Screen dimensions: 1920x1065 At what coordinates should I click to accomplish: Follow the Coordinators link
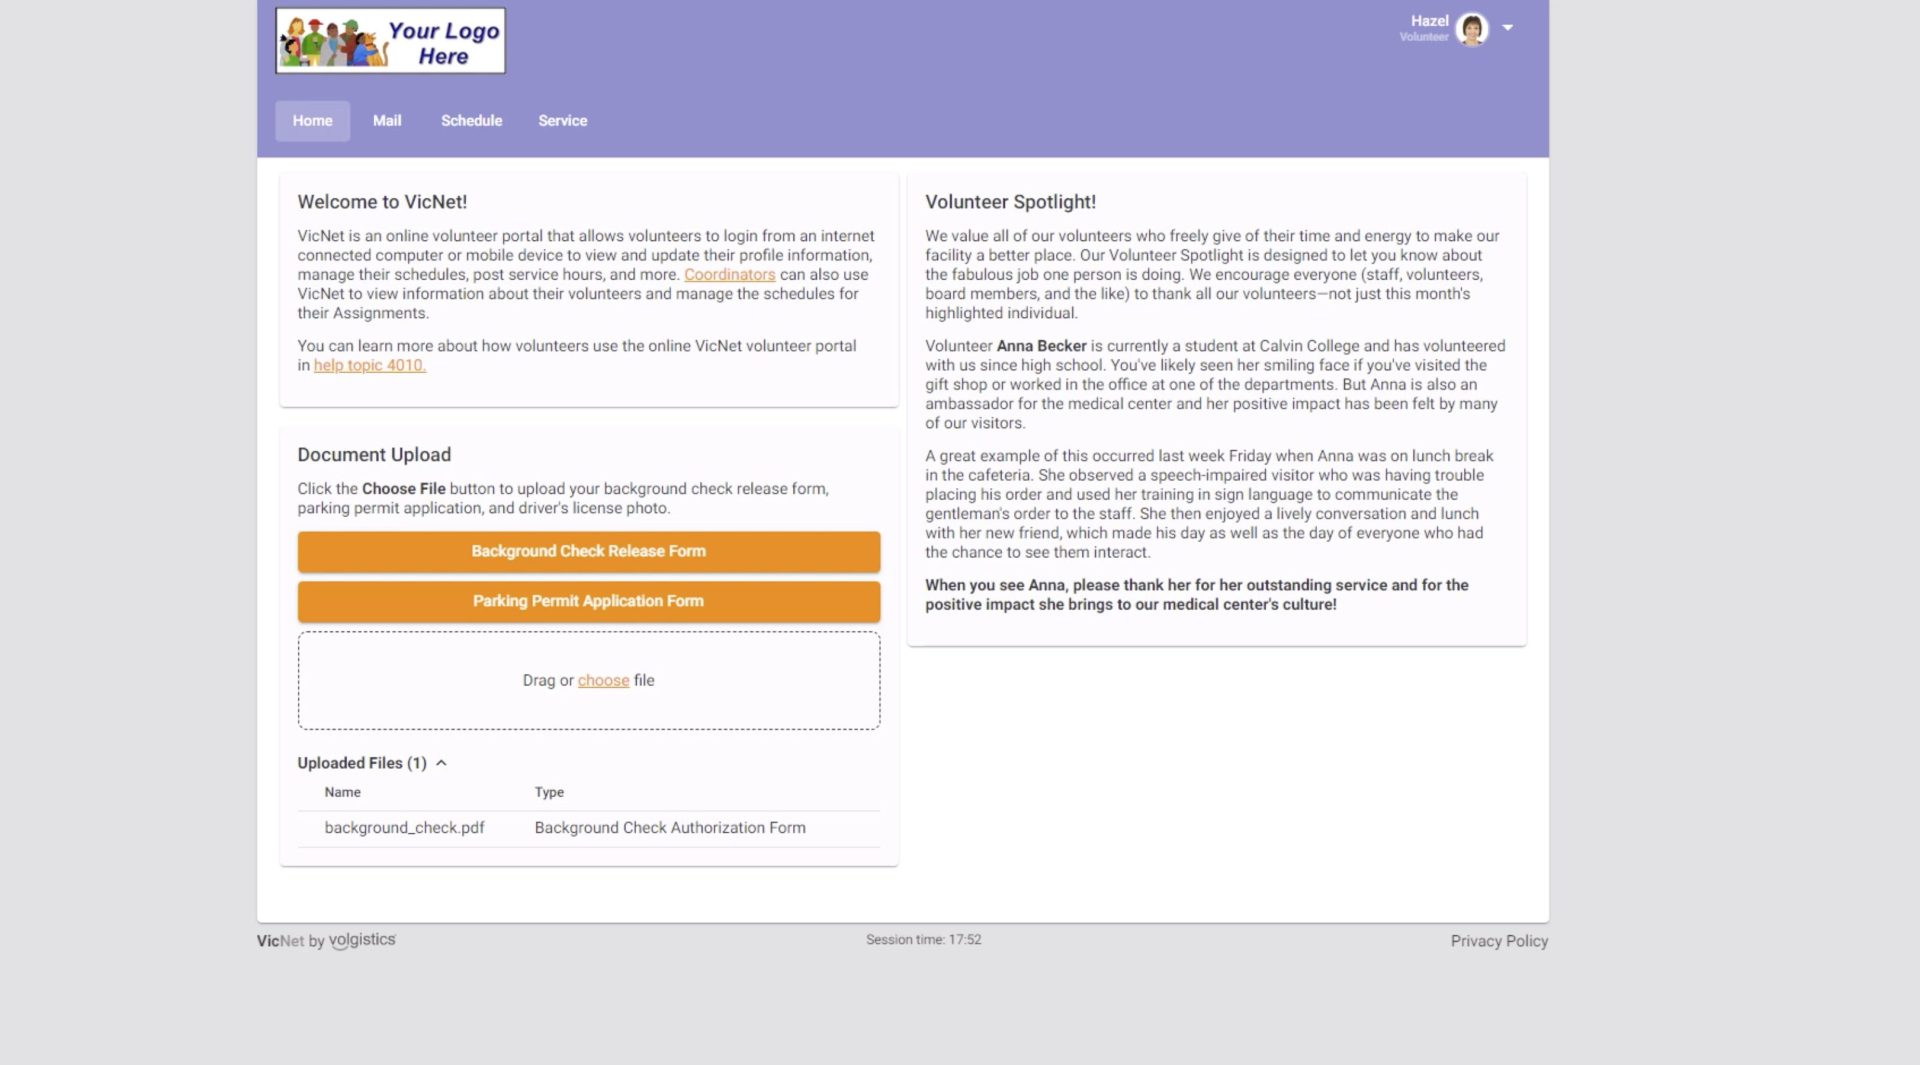[x=729, y=275]
